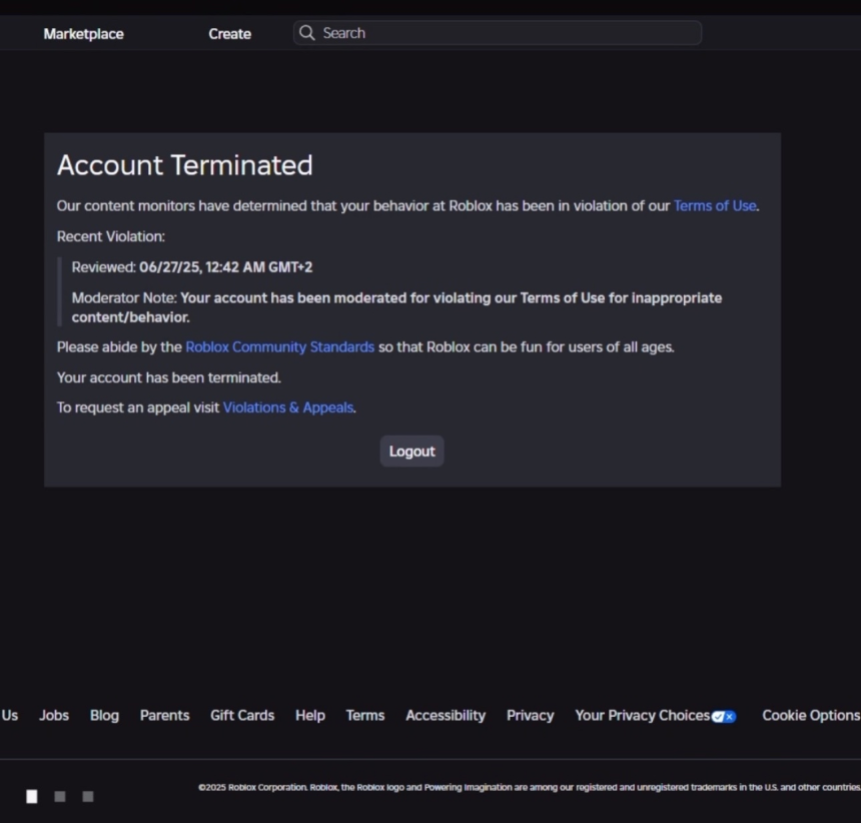The height and width of the screenshot is (823, 861).
Task: Click the Moderator Note text
Action: tap(396, 307)
